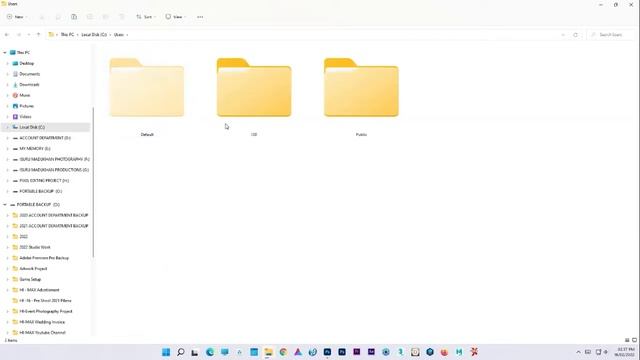The image size is (640, 360).
Task: Launch Firefox from the taskbar
Action: point(444,352)
